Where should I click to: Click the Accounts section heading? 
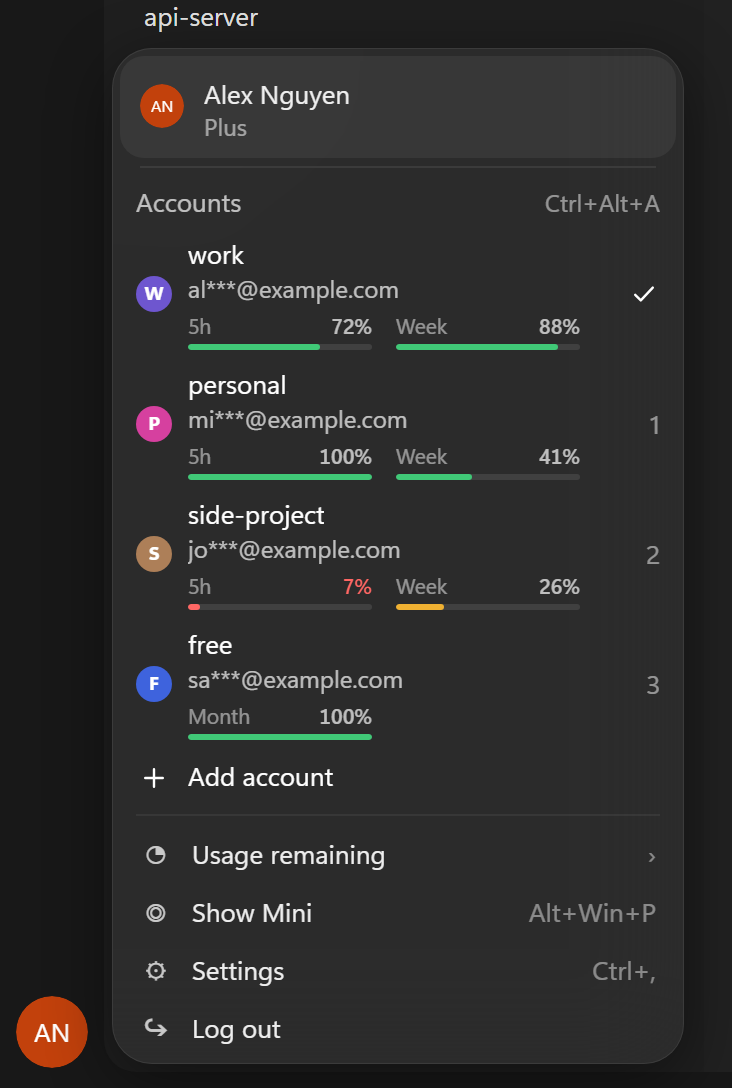189,204
